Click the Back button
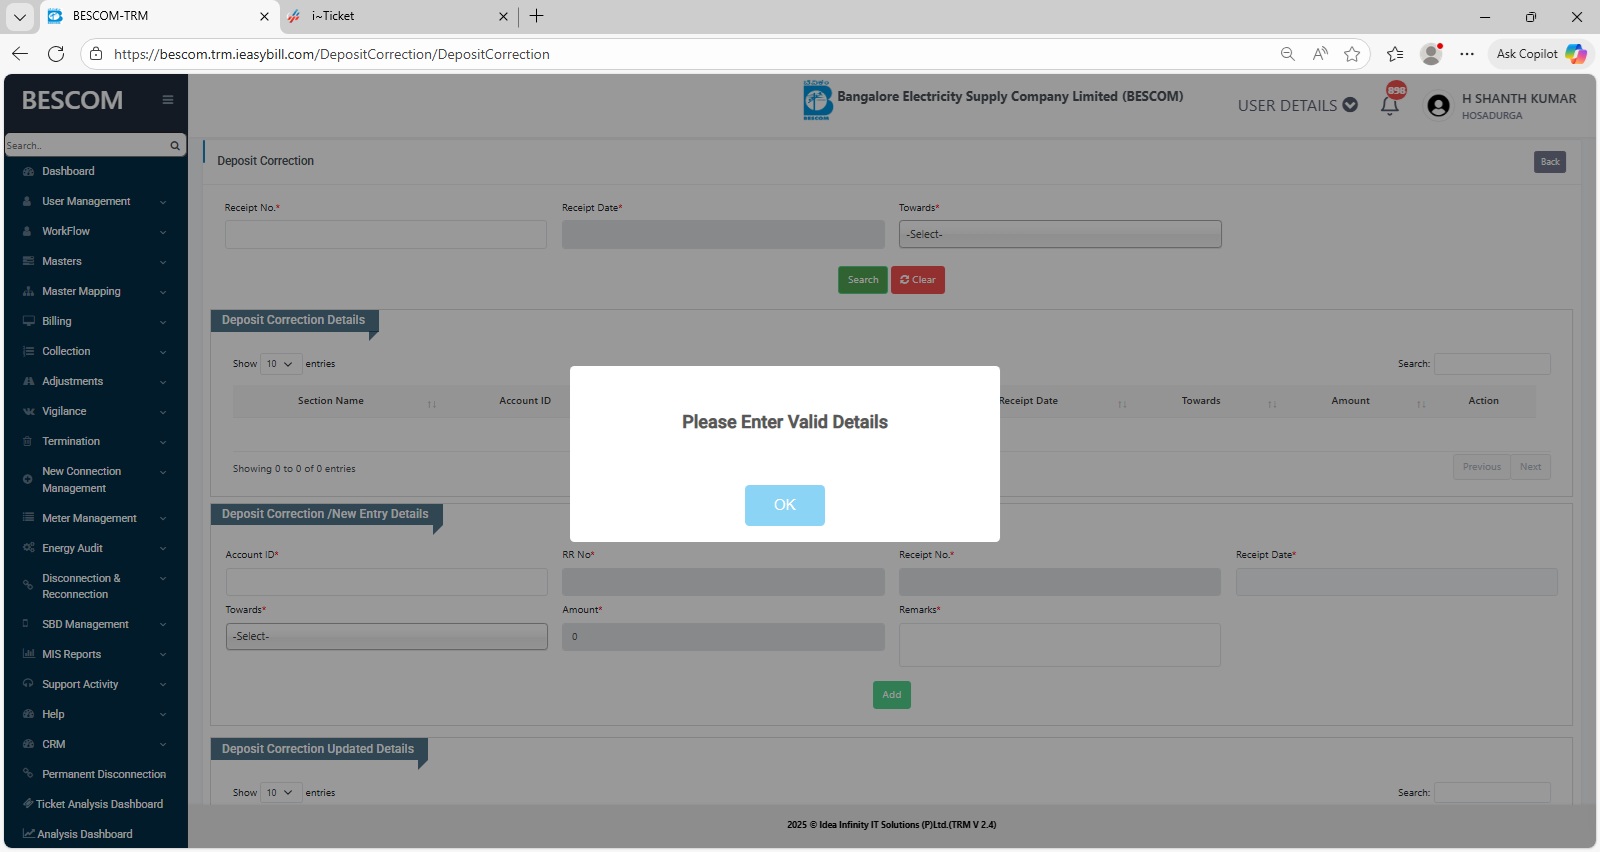This screenshot has width=1600, height=852. click(x=1550, y=162)
